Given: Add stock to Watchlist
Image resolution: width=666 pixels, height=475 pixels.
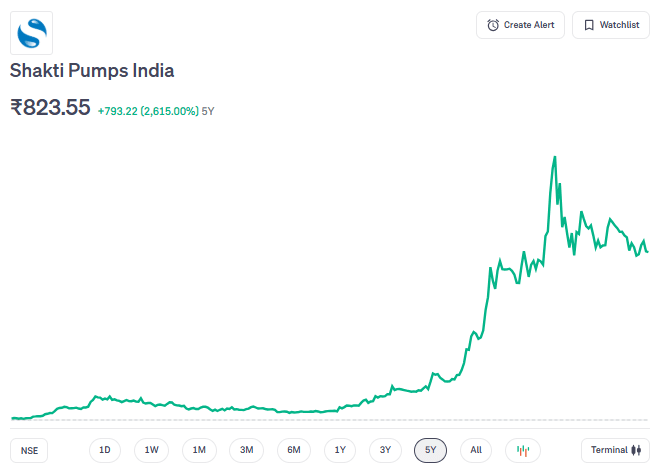Looking at the screenshot, I should [610, 25].
